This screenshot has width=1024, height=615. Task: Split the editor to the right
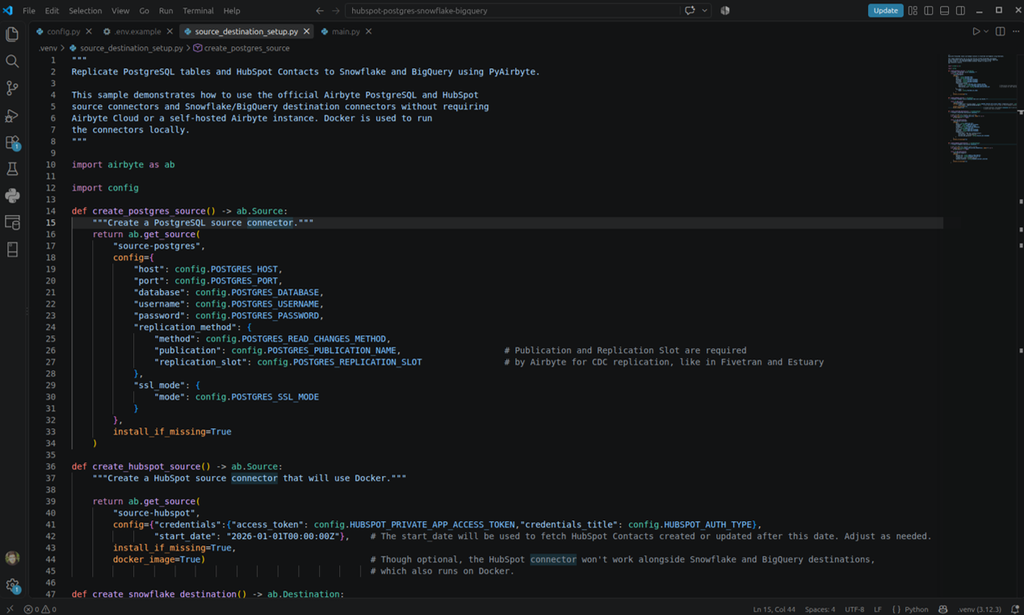tap(1000, 31)
